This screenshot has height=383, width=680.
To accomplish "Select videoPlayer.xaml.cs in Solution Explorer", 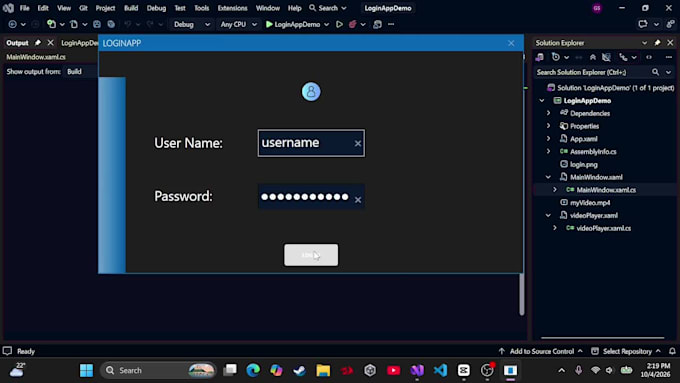I will tap(603, 228).
